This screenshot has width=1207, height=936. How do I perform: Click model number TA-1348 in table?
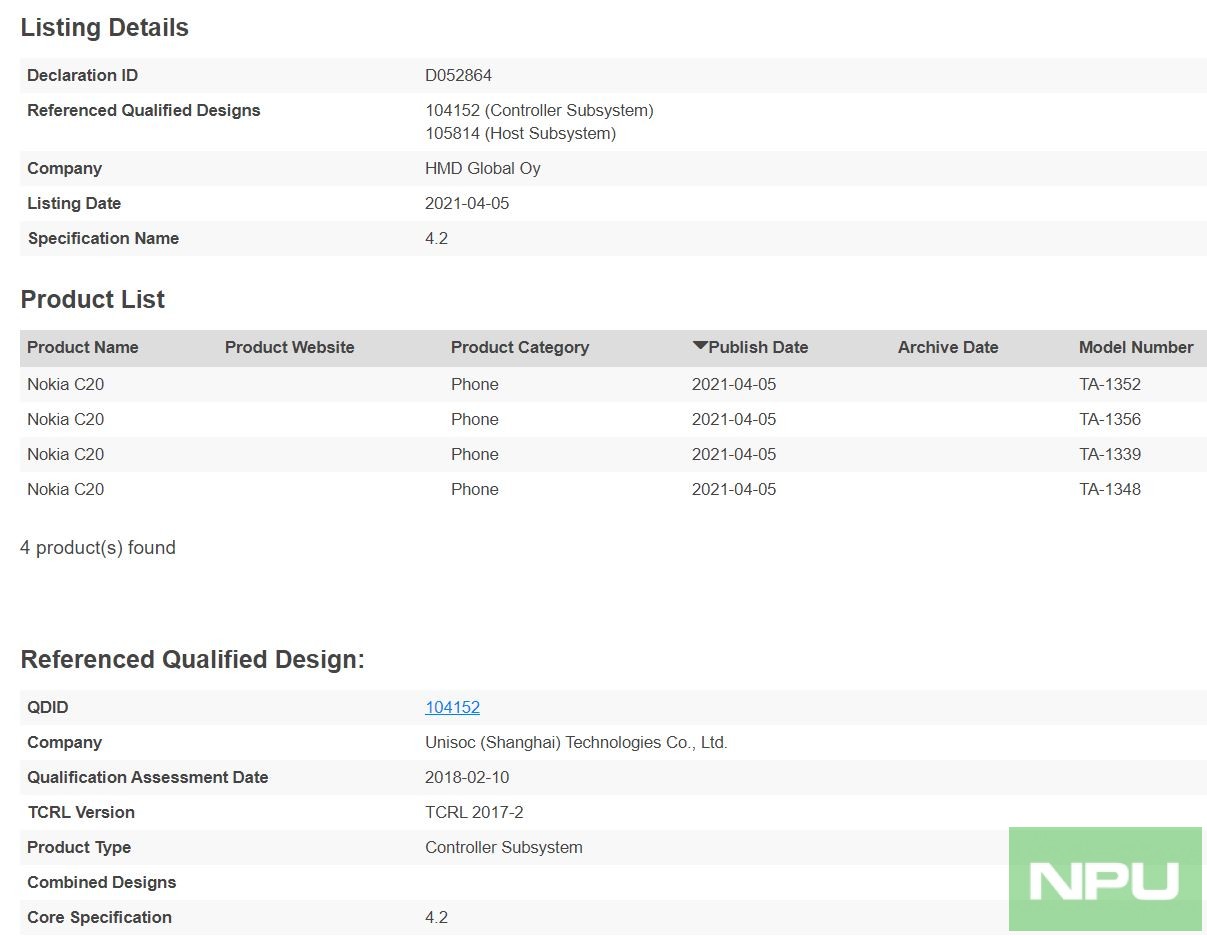(x=1109, y=489)
